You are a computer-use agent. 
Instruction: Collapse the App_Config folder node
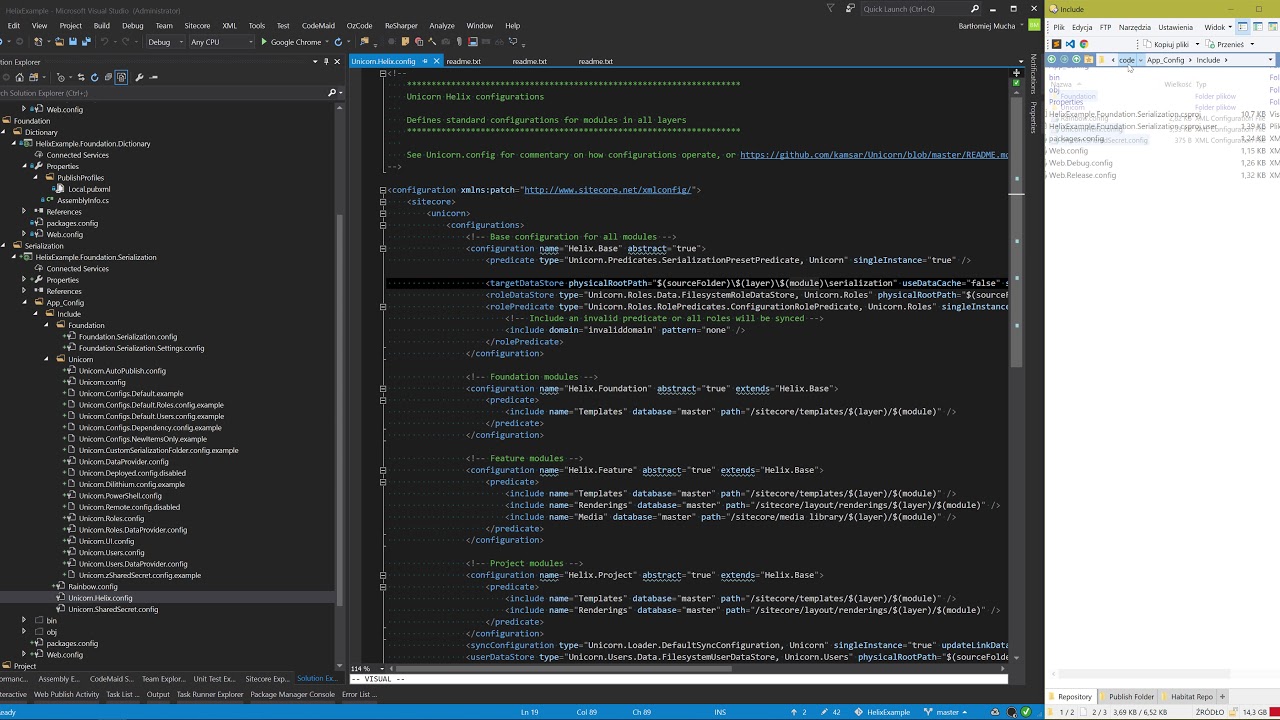24,302
